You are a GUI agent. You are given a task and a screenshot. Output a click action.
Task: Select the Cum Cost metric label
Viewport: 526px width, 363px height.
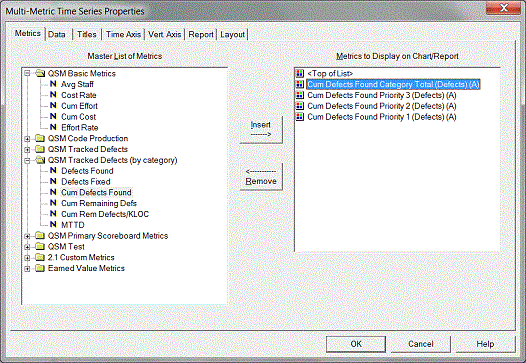click(78, 116)
